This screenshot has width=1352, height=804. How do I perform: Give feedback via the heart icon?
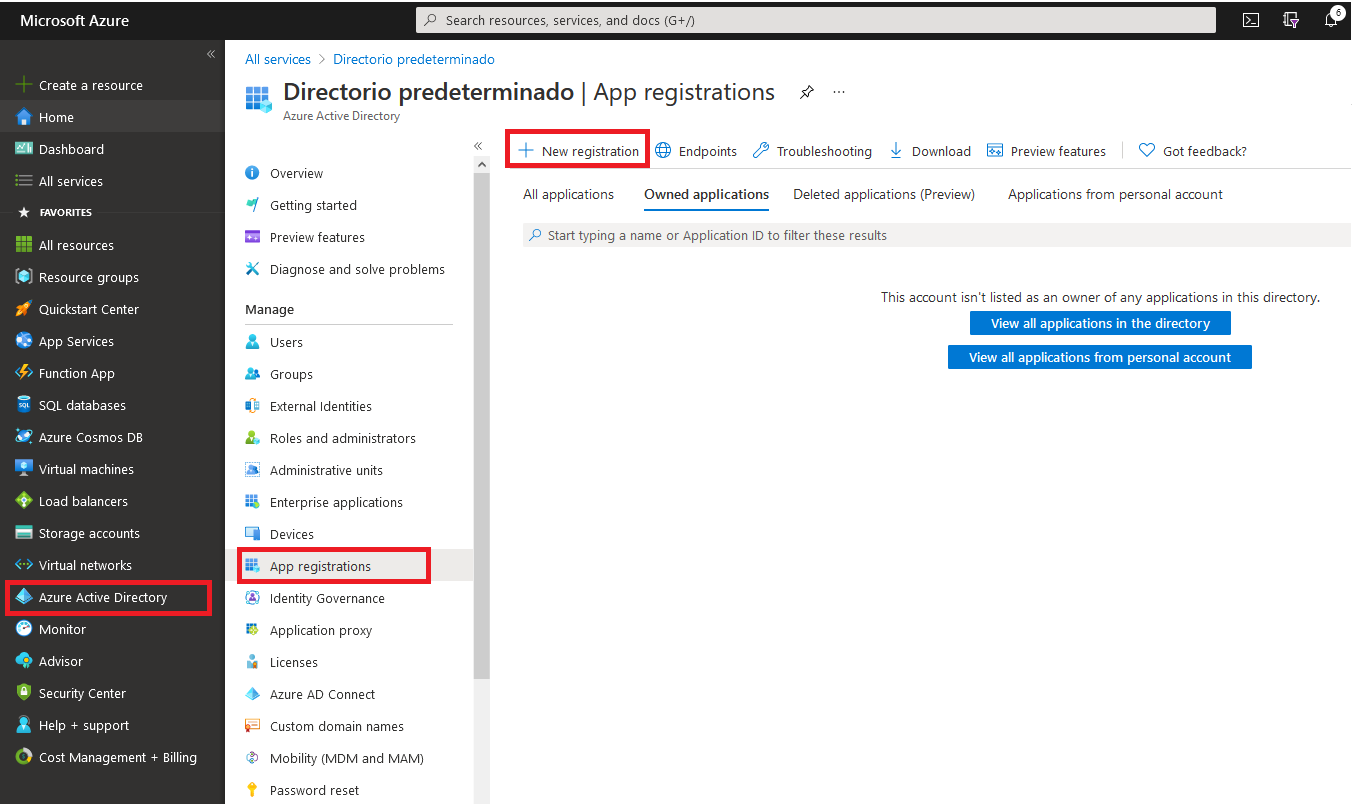(x=1192, y=150)
